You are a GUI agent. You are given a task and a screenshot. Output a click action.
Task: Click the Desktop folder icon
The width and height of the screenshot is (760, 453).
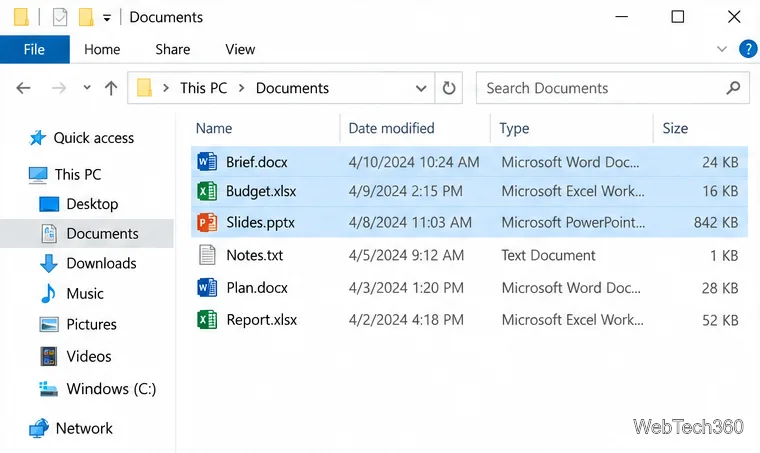[49, 204]
